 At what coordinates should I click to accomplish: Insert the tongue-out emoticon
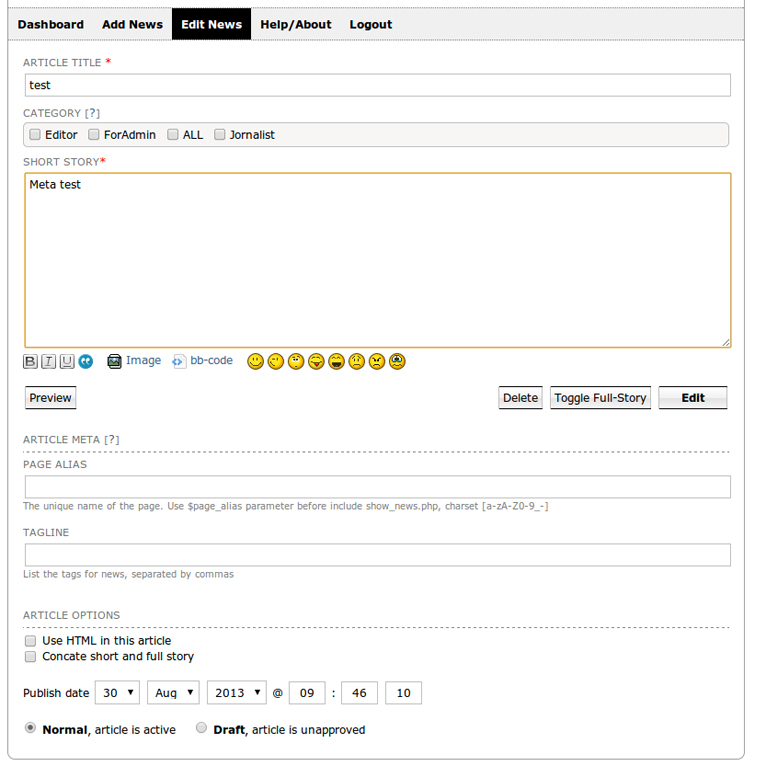coord(316,362)
